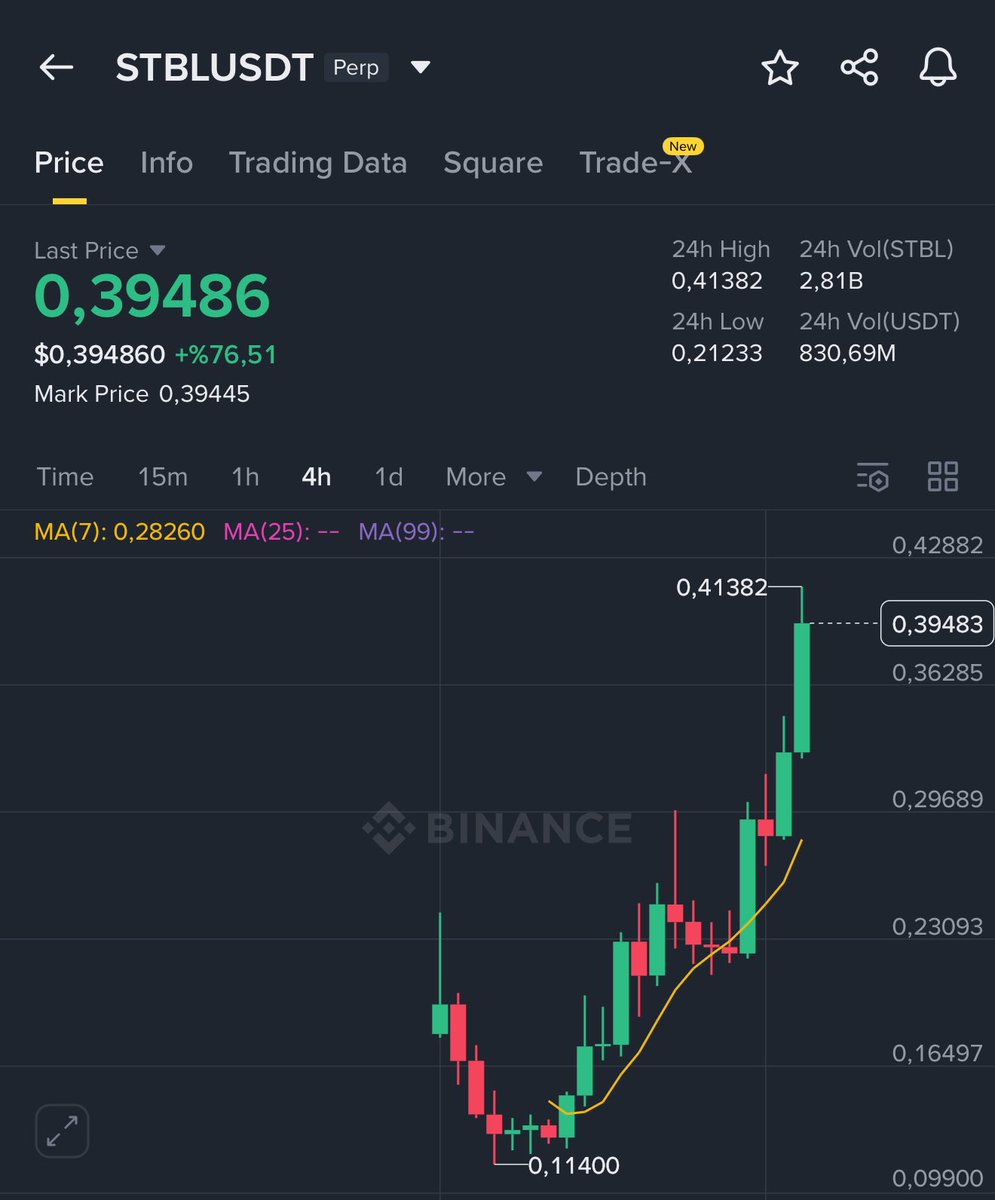Tap the current price tag 0,39483
Screen dimensions: 995x1200
point(937,625)
